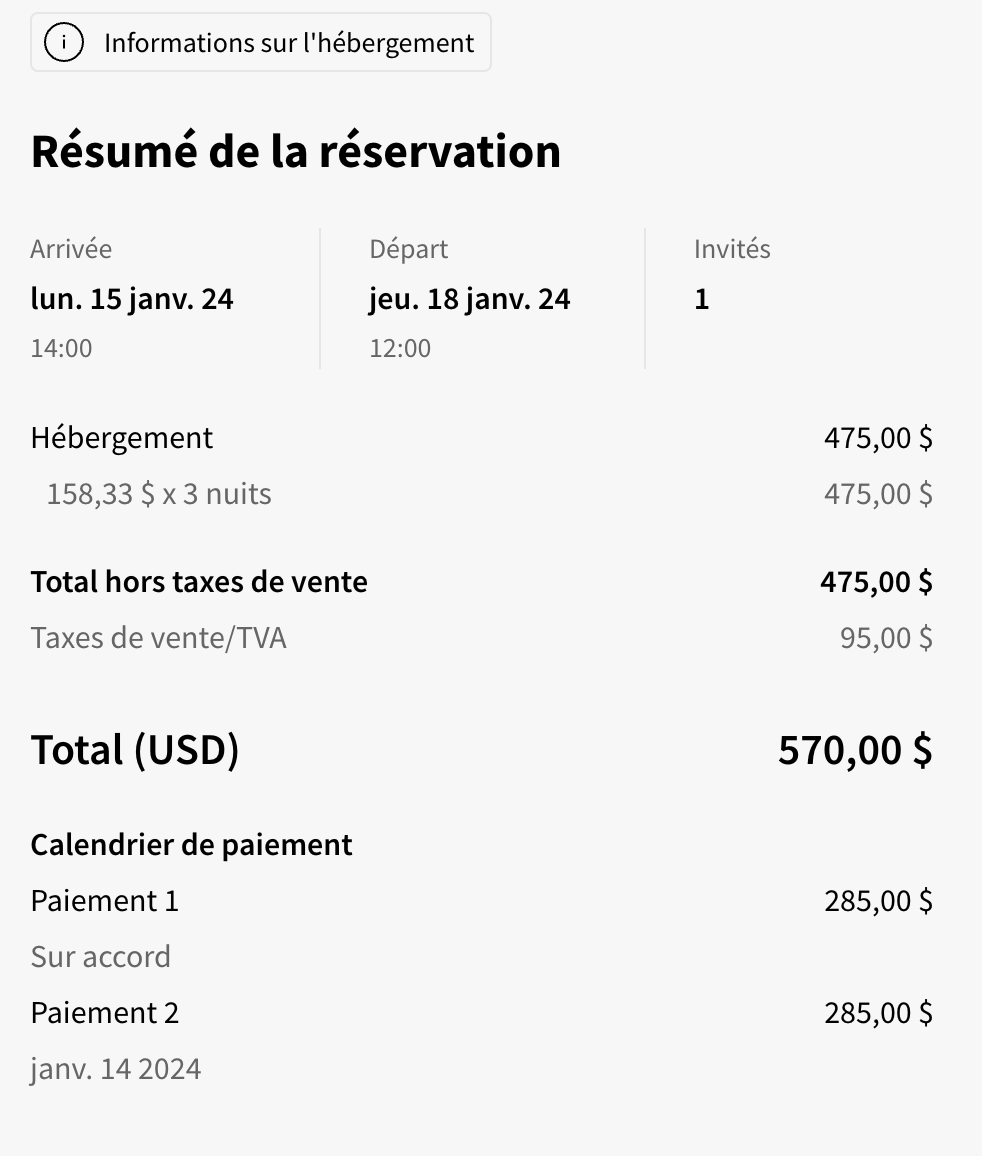Click the Total (USD) label
The width and height of the screenshot is (982, 1156).
[x=135, y=750]
